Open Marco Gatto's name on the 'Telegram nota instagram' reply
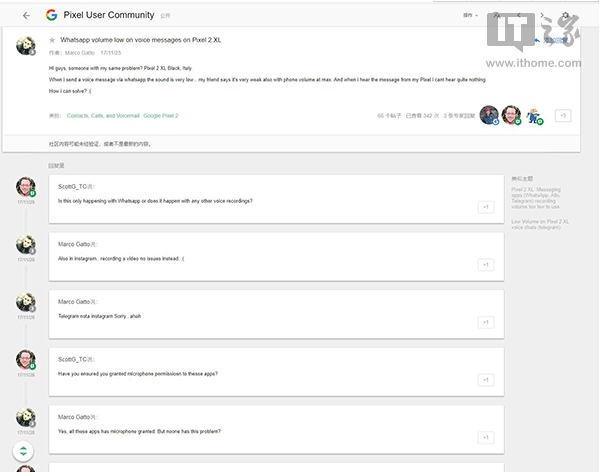600x476 pixels. [74, 302]
